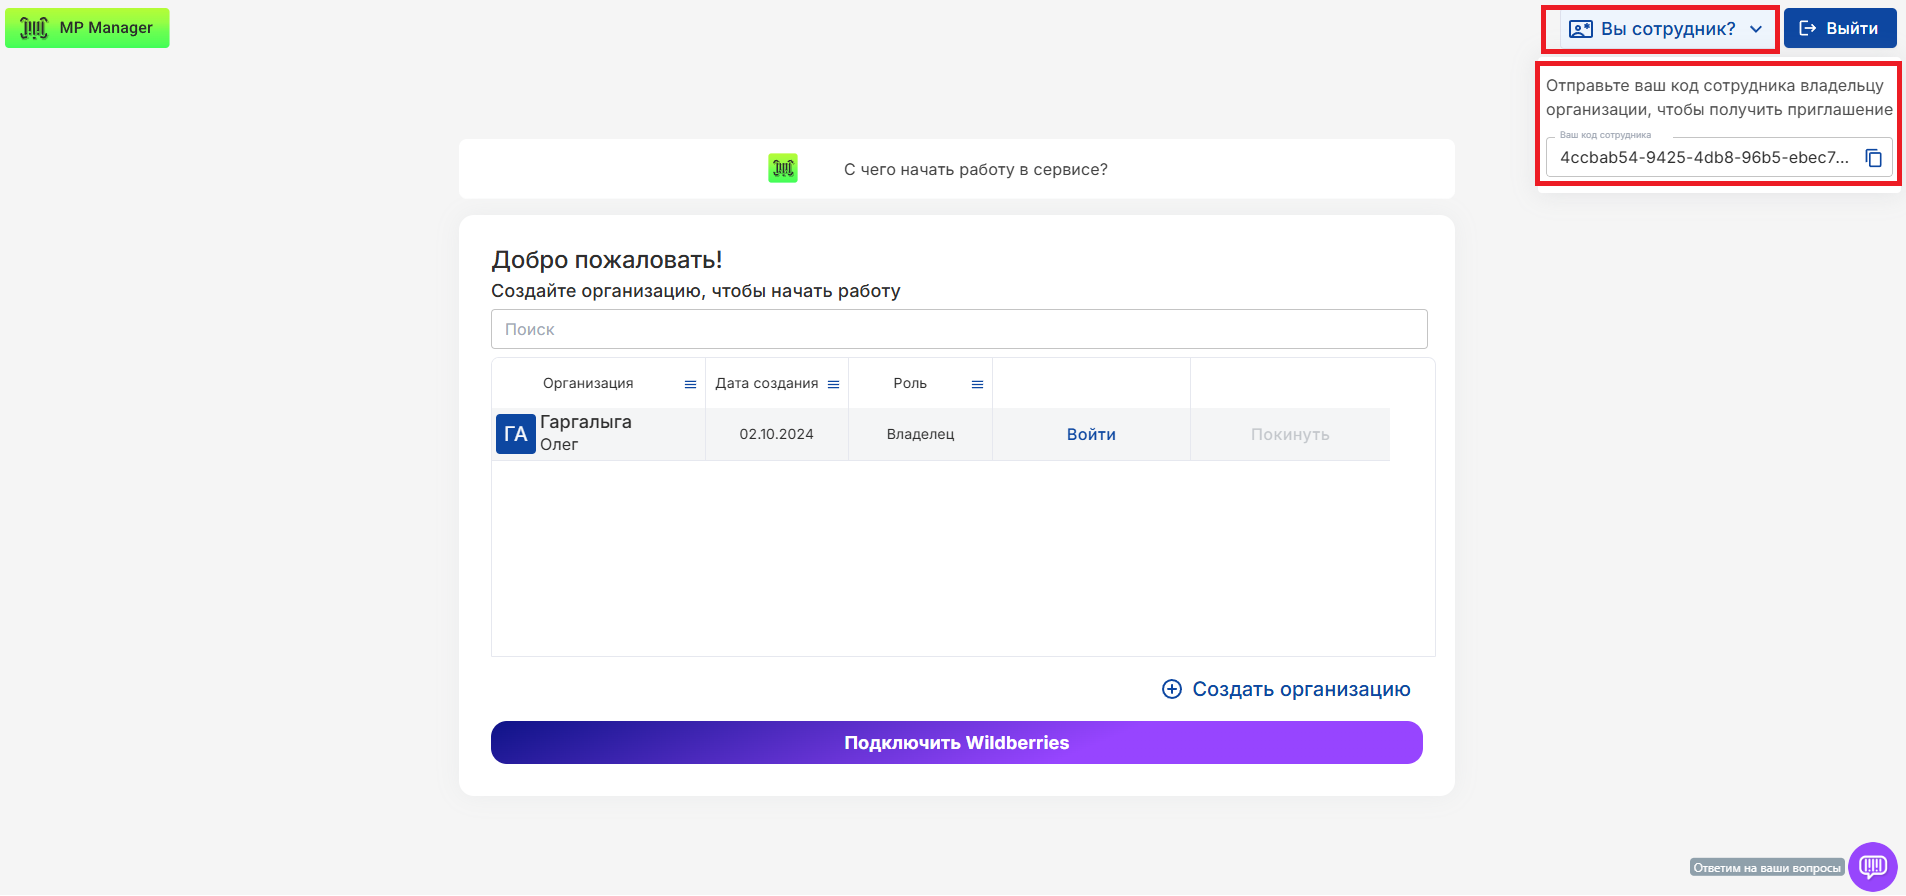Click the Выйти logout button
1906x896 pixels.
[1839, 29]
